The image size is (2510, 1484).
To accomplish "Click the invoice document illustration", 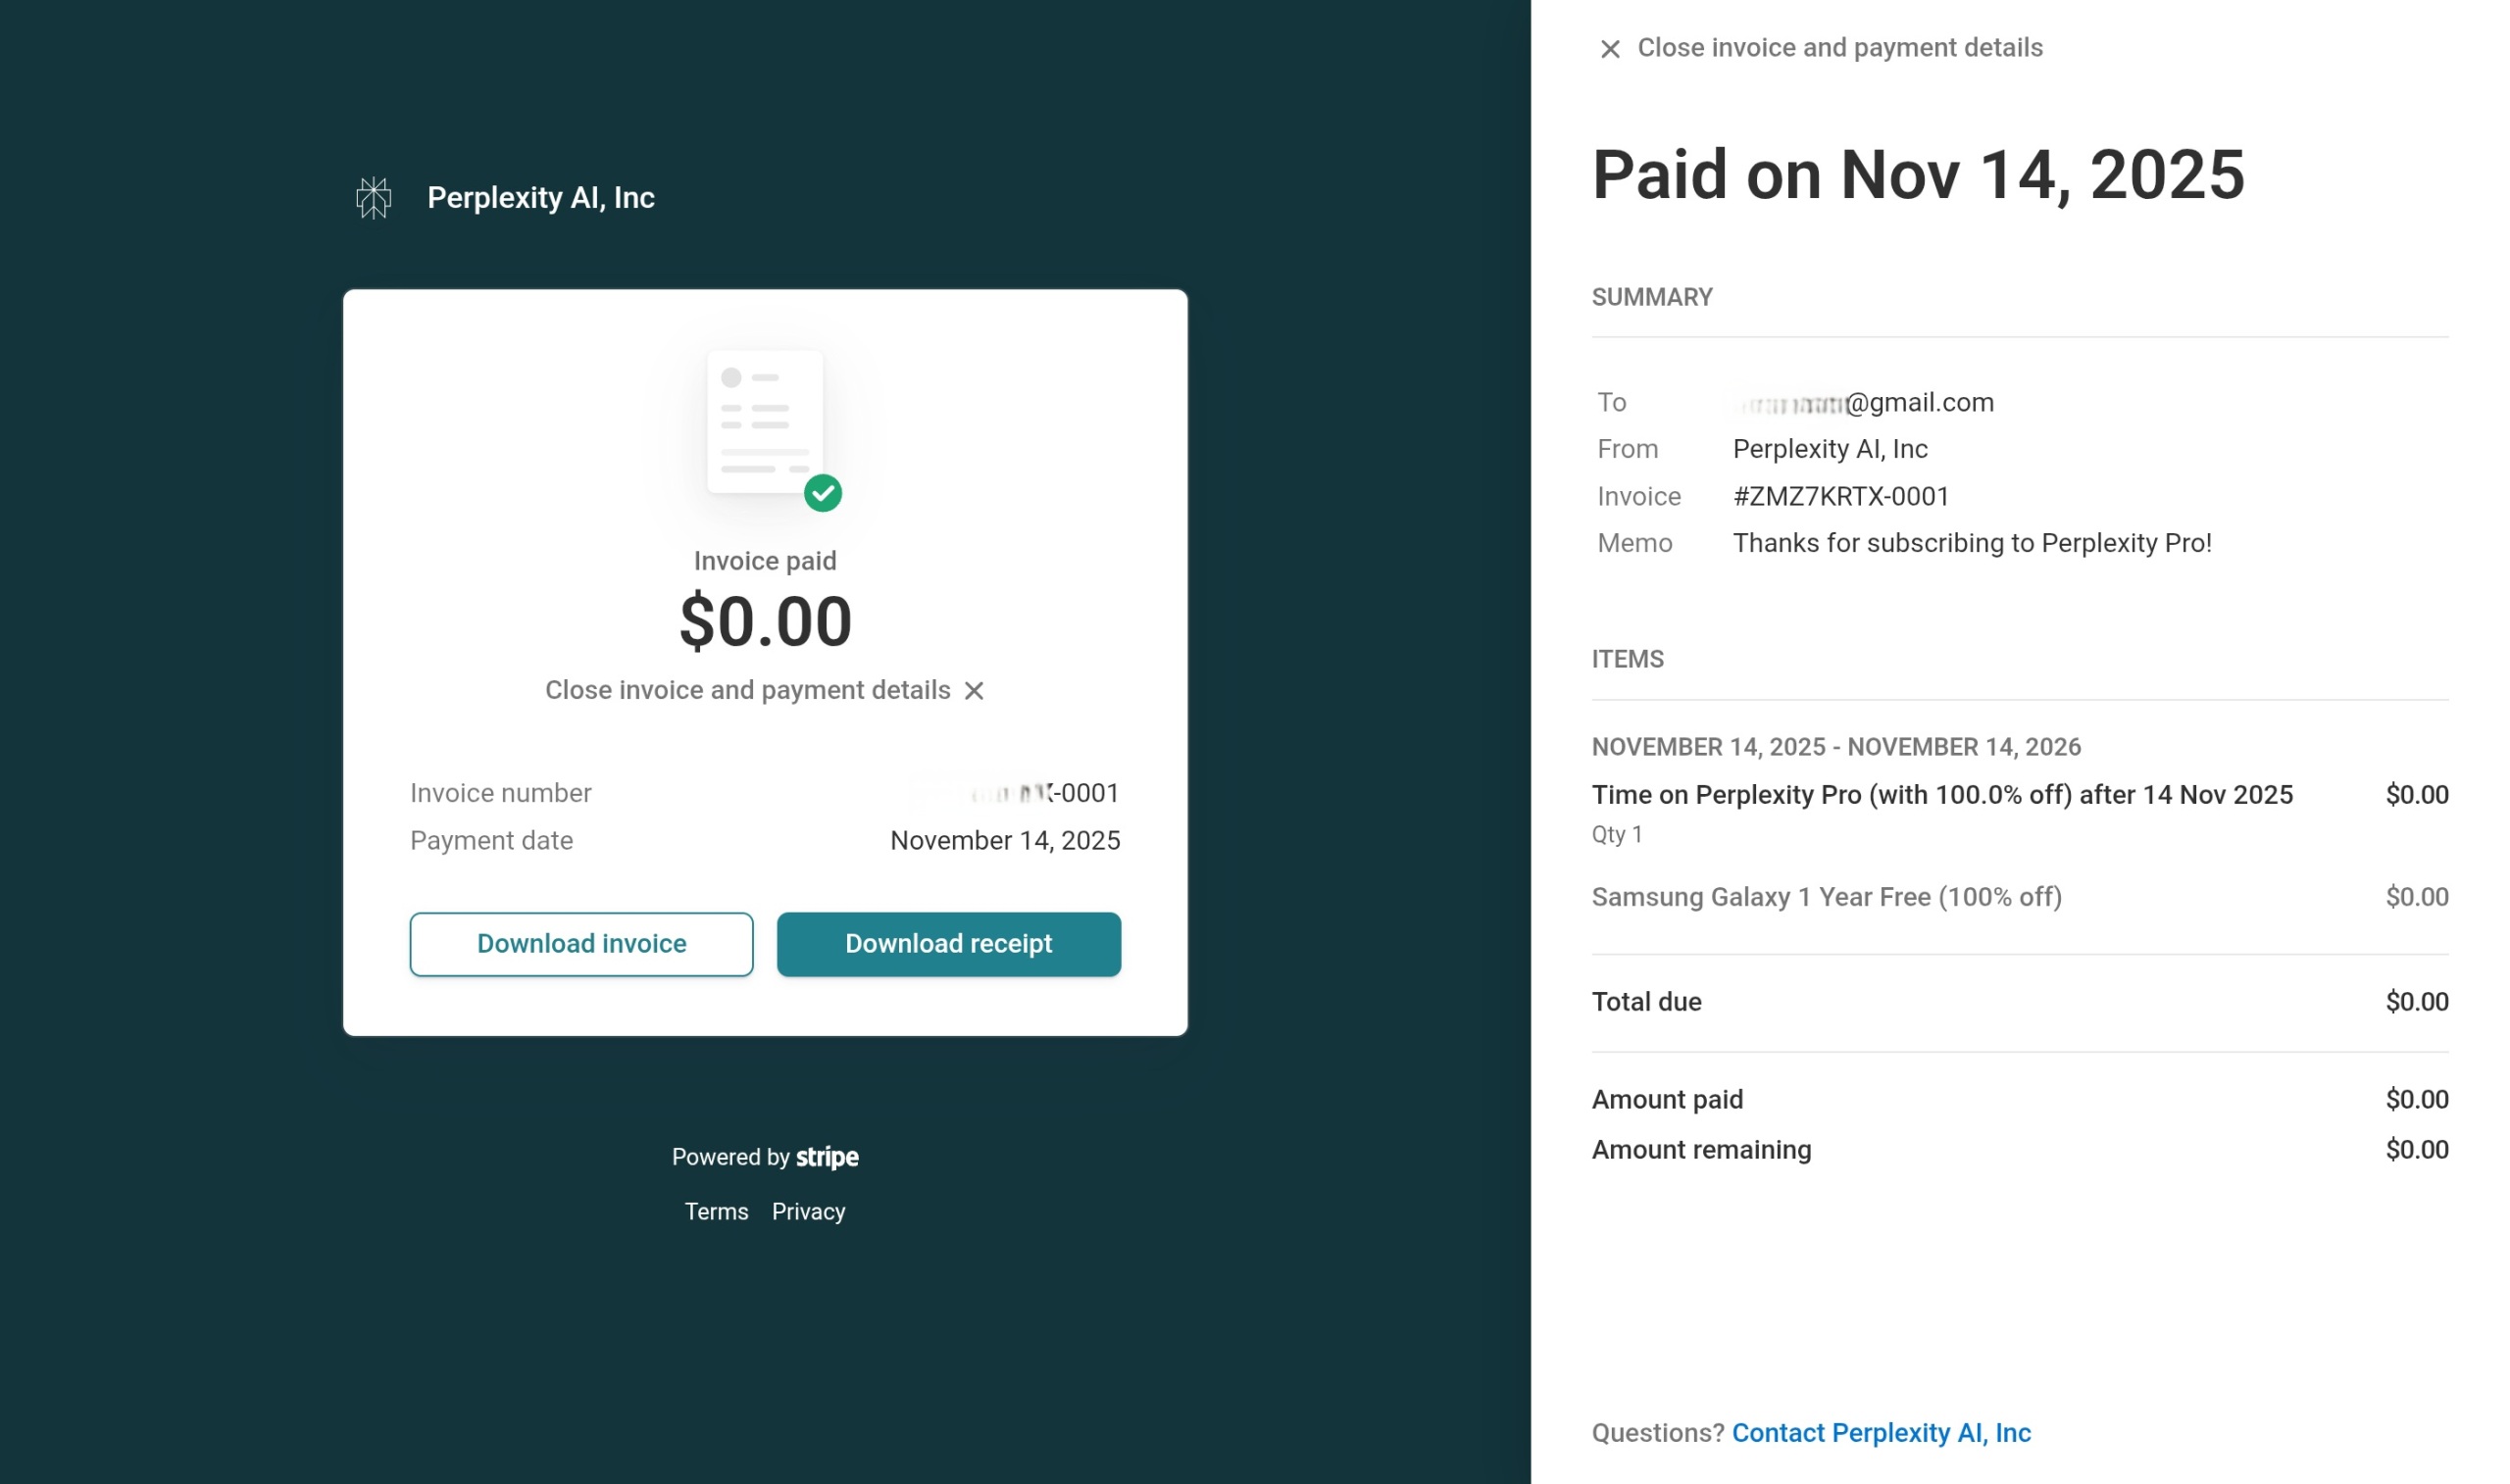I will (x=765, y=422).
